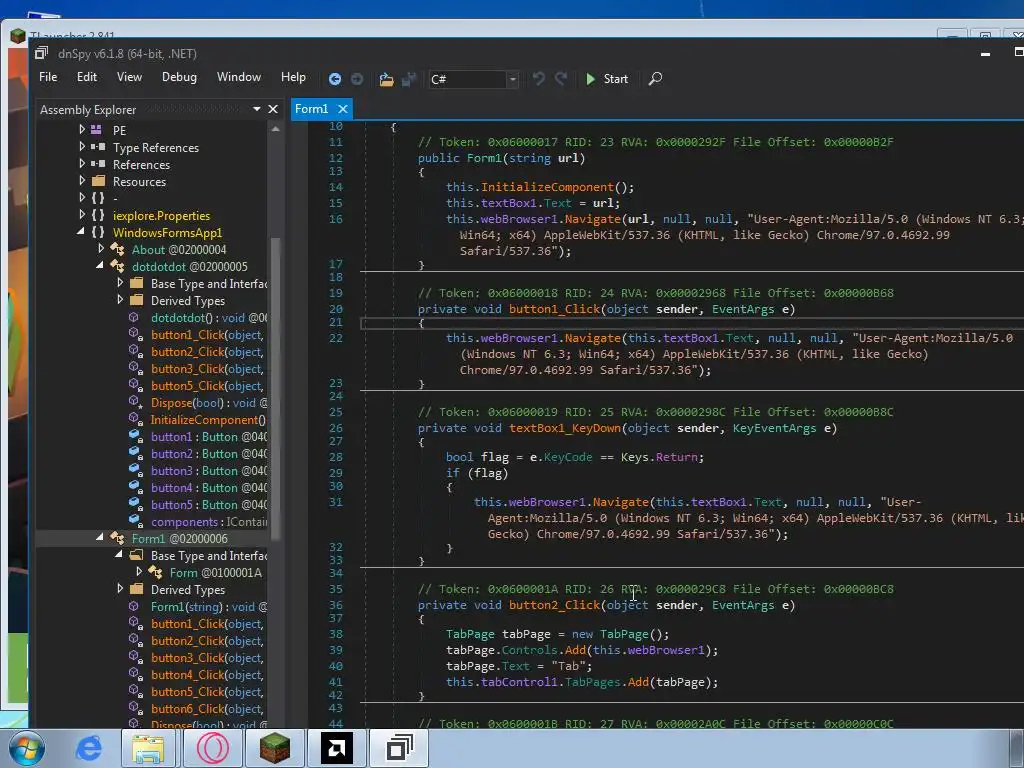Select button5_Click under dotdotdot class

point(207,386)
